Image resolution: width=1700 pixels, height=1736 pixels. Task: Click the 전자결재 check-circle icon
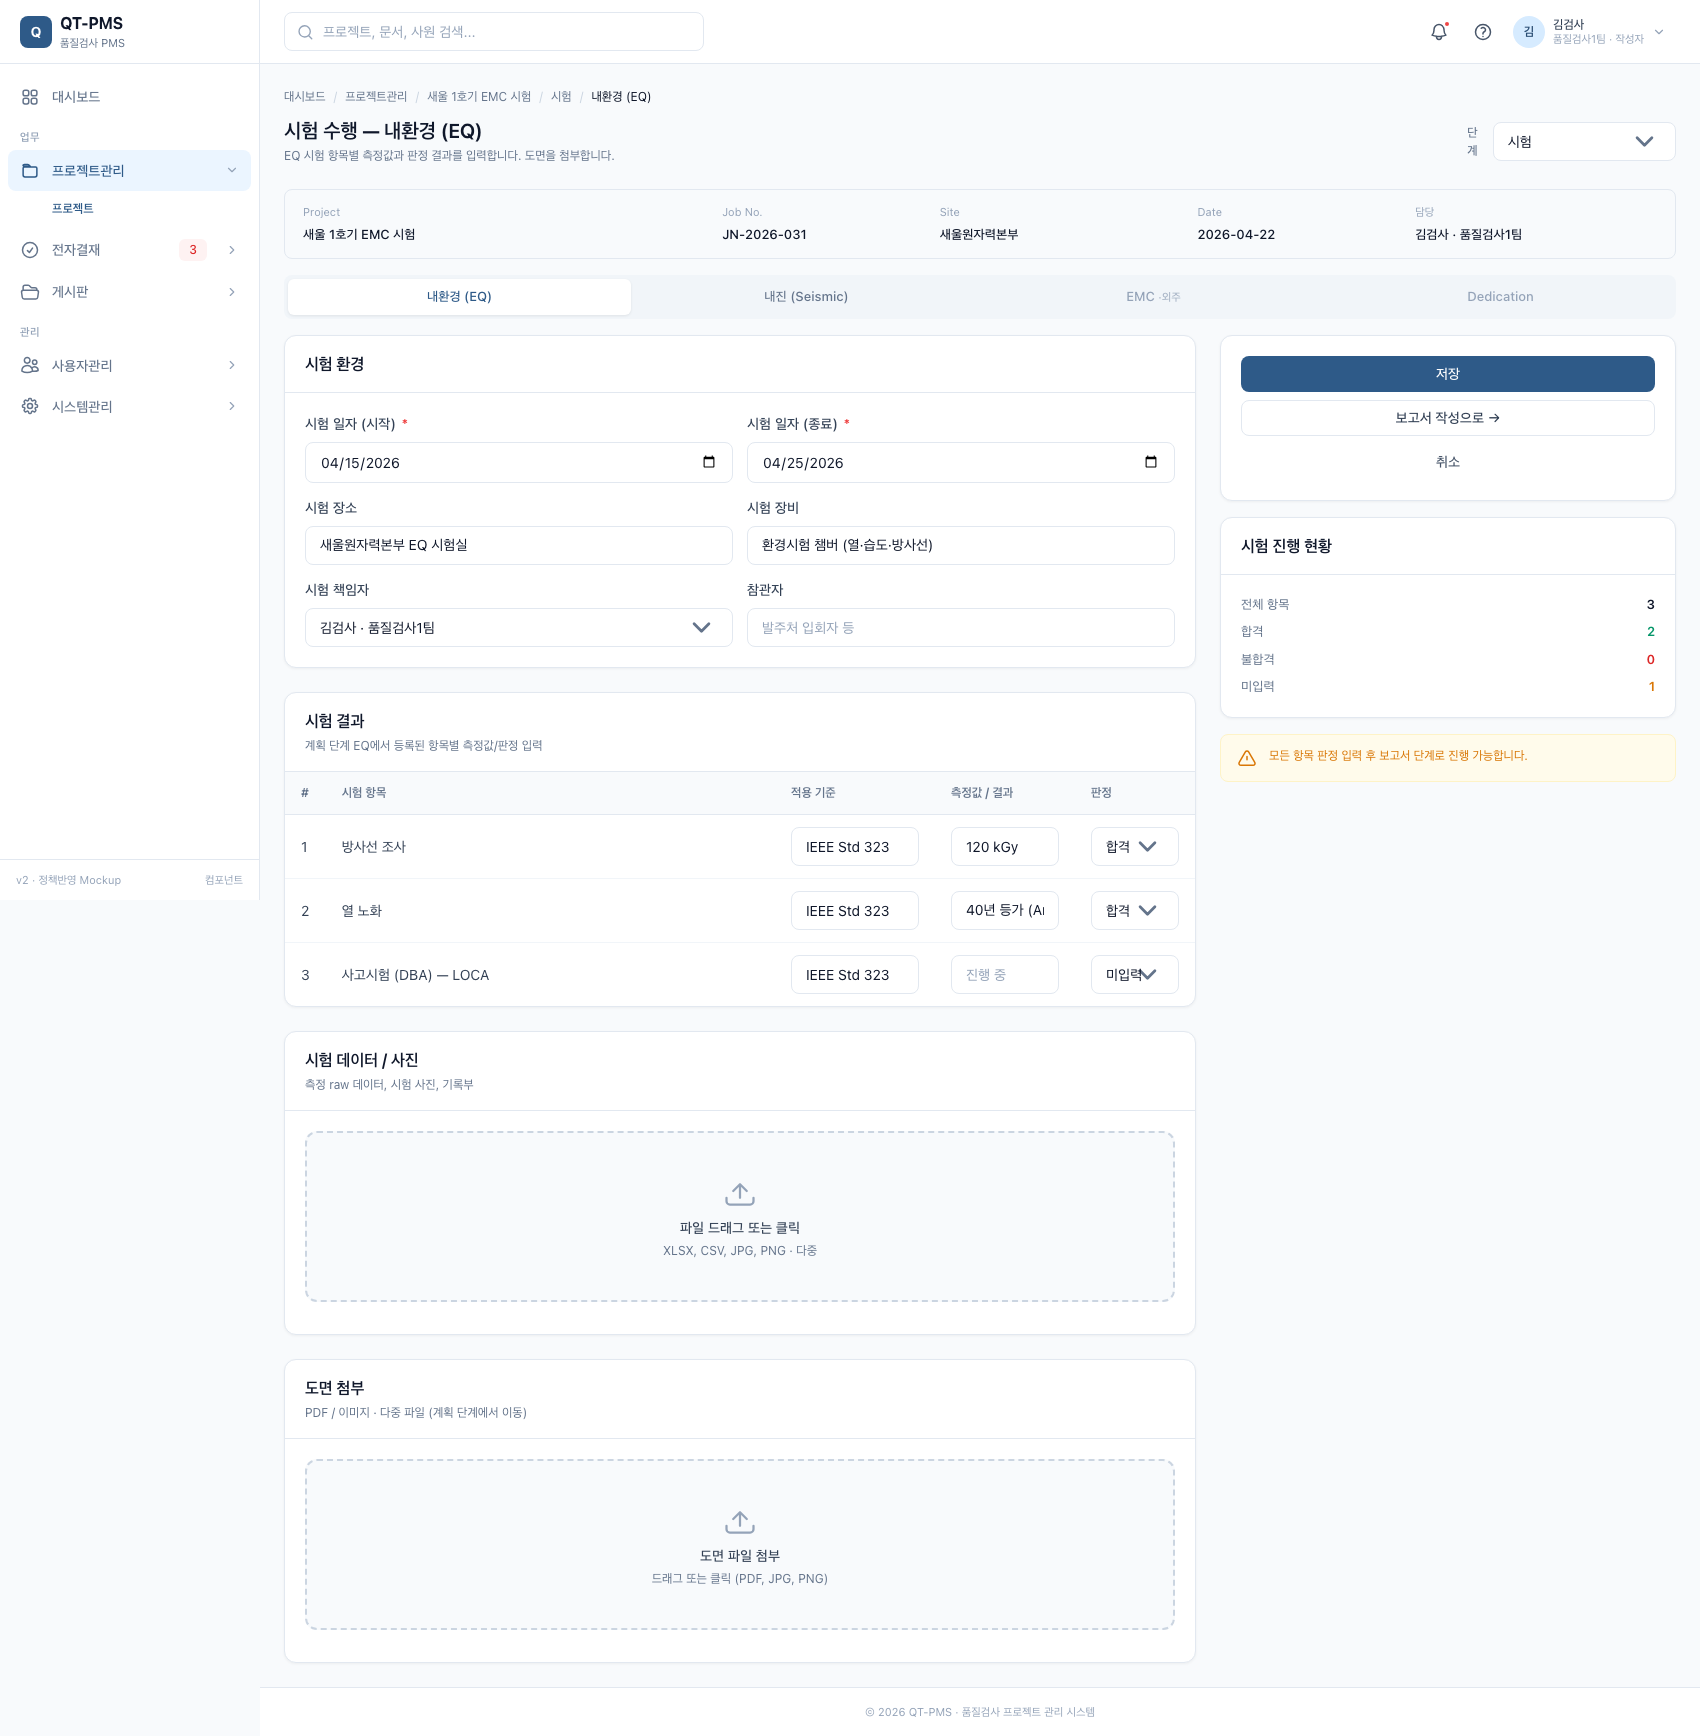tap(30, 250)
